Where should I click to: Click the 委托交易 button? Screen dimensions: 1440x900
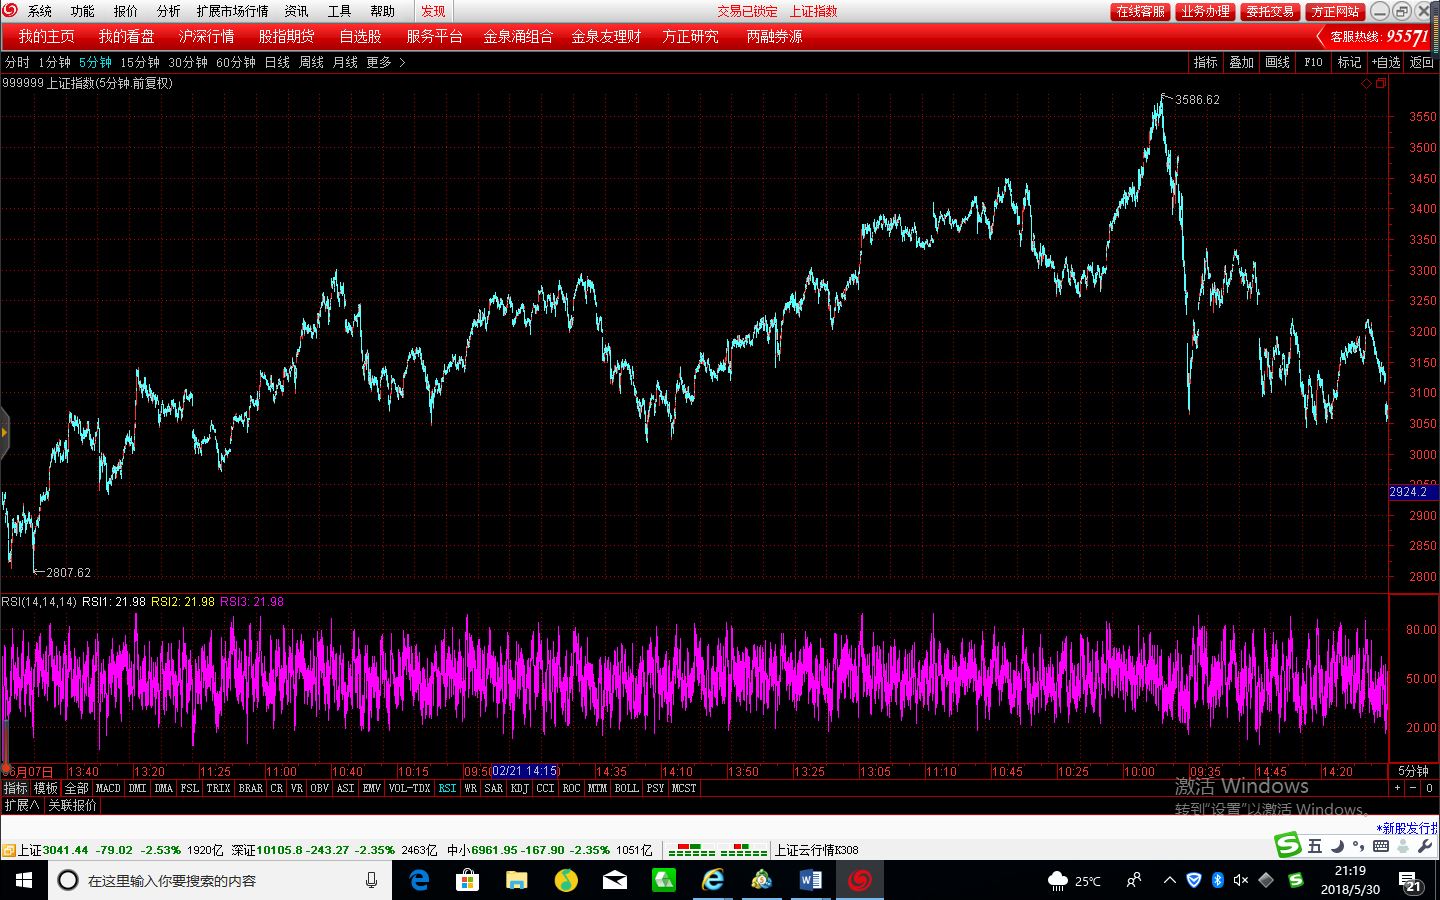pos(1270,11)
